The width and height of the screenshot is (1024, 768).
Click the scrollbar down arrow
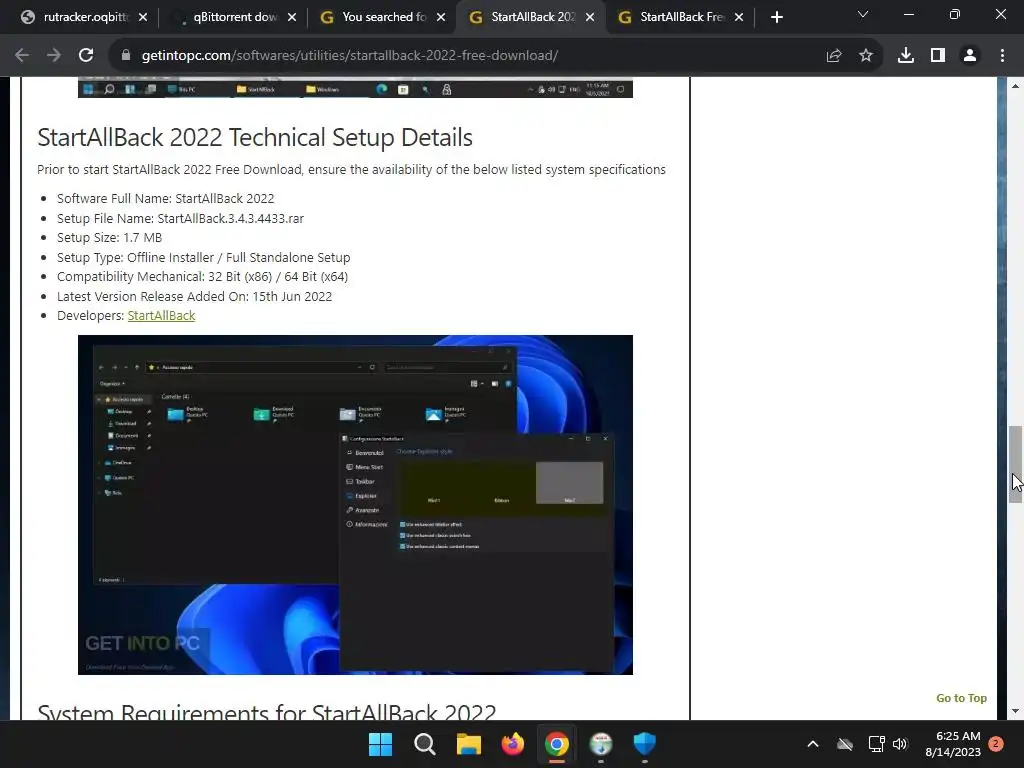pyautogui.click(x=1016, y=711)
